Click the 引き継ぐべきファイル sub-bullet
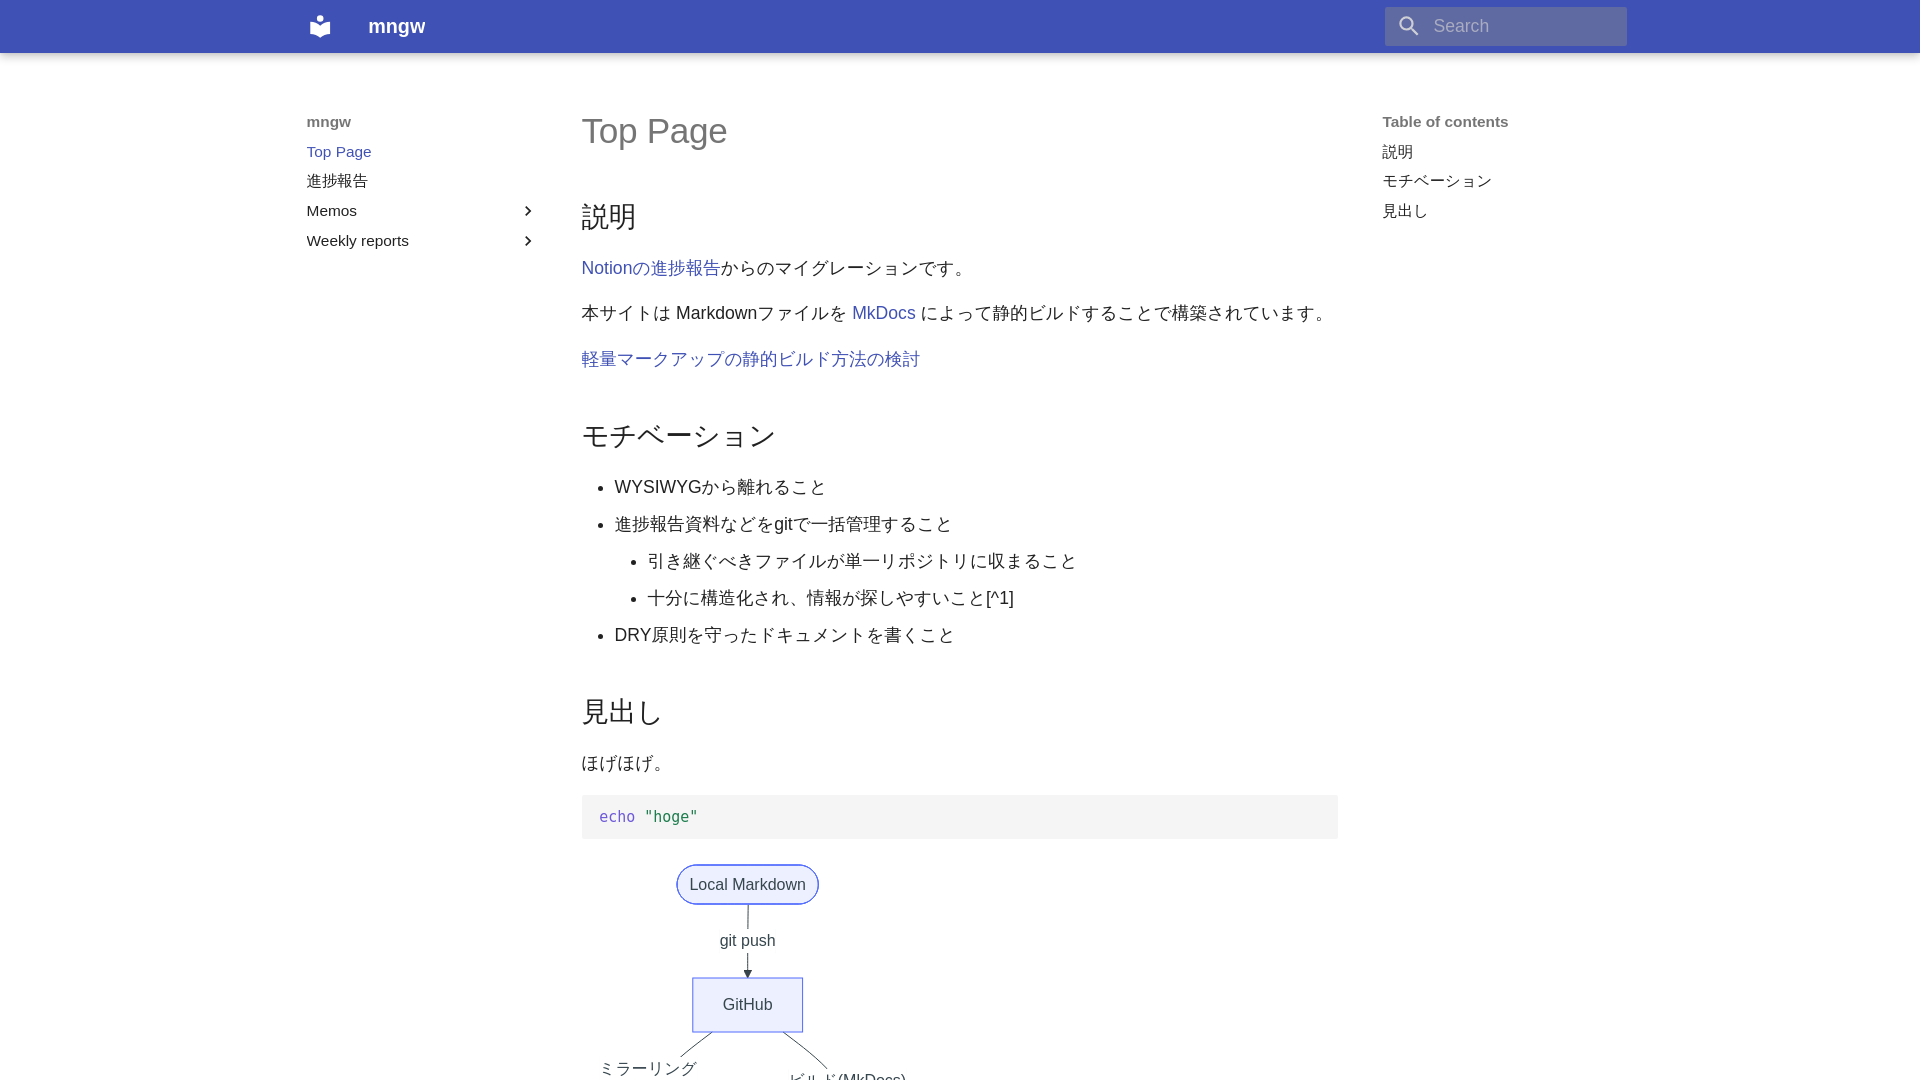 862,561
